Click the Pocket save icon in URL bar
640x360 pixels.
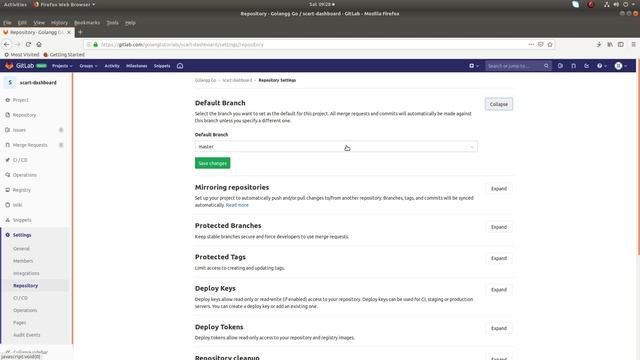point(540,44)
